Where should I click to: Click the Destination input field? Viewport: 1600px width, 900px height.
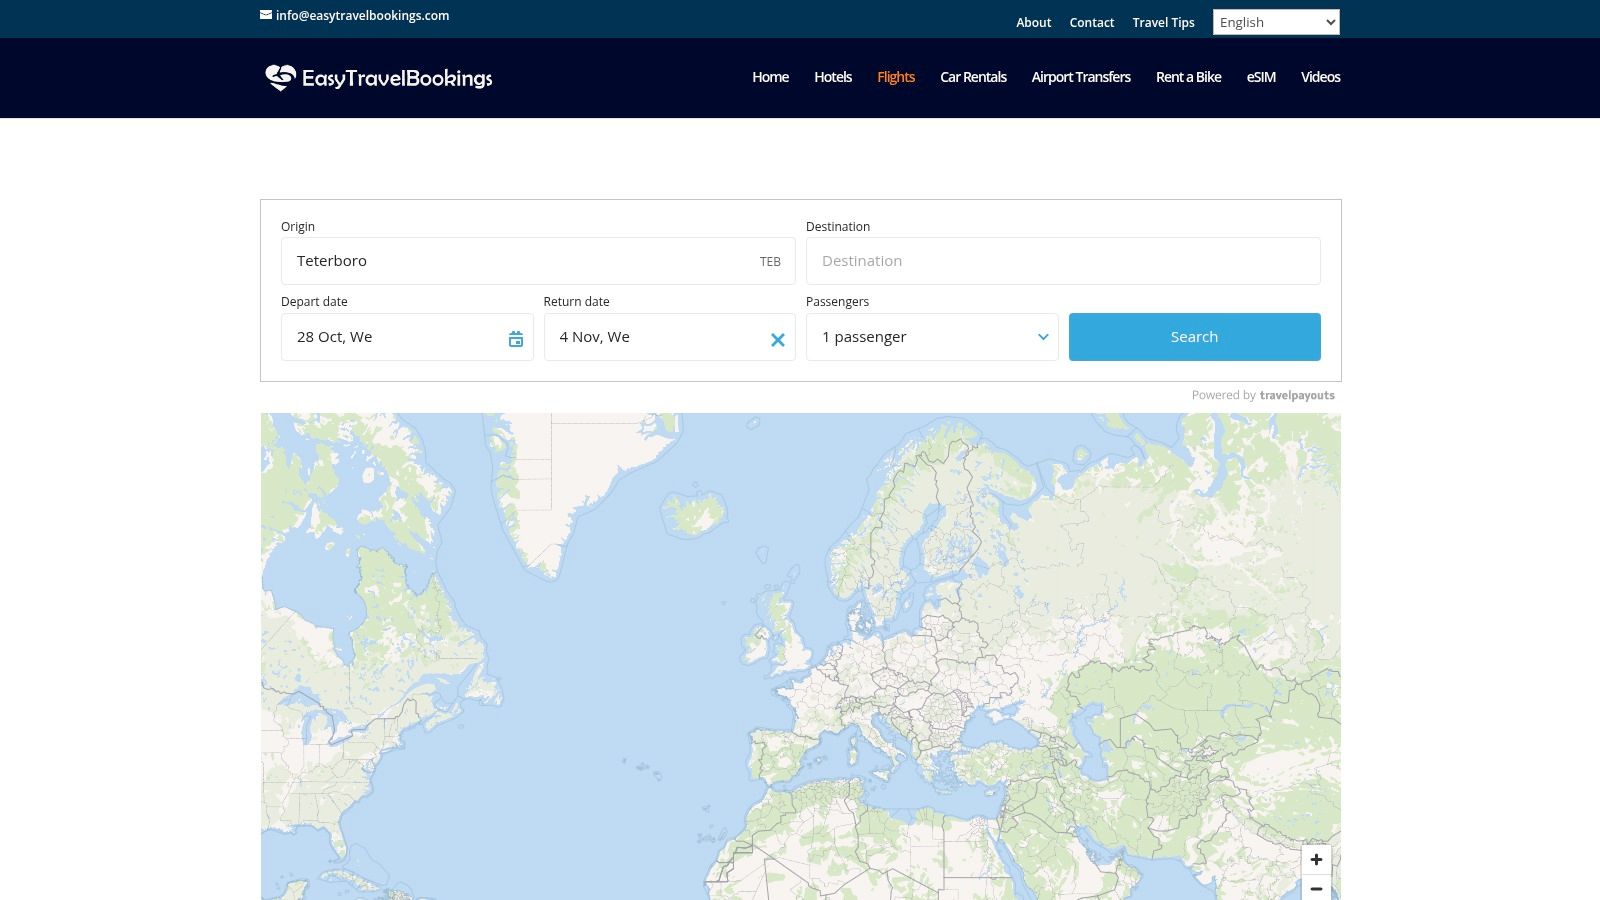1063,261
